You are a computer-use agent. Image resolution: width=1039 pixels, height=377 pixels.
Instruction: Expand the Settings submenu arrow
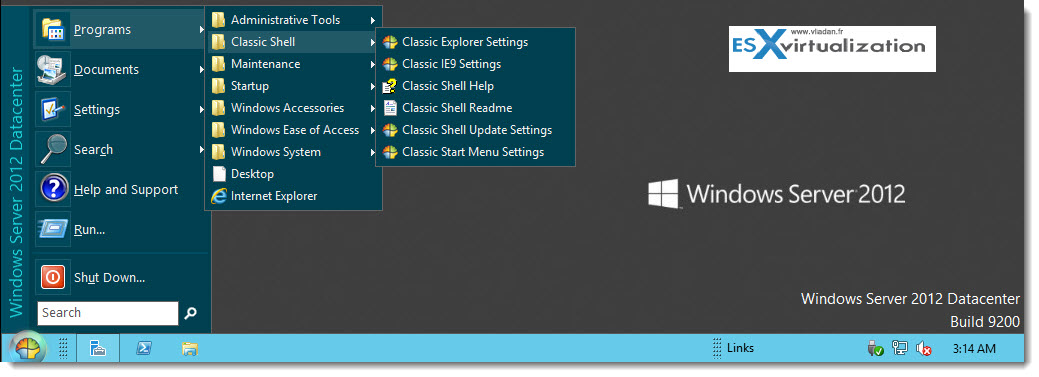[x=201, y=109]
